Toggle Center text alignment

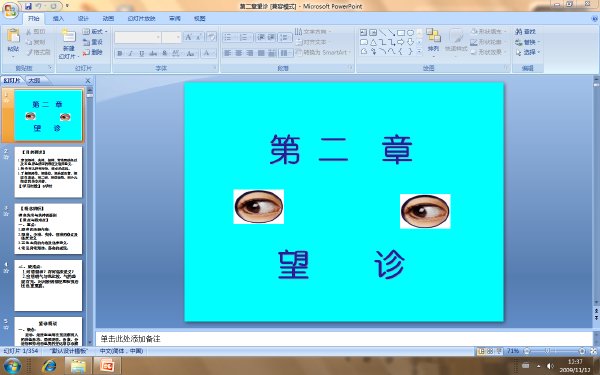tap(239, 53)
